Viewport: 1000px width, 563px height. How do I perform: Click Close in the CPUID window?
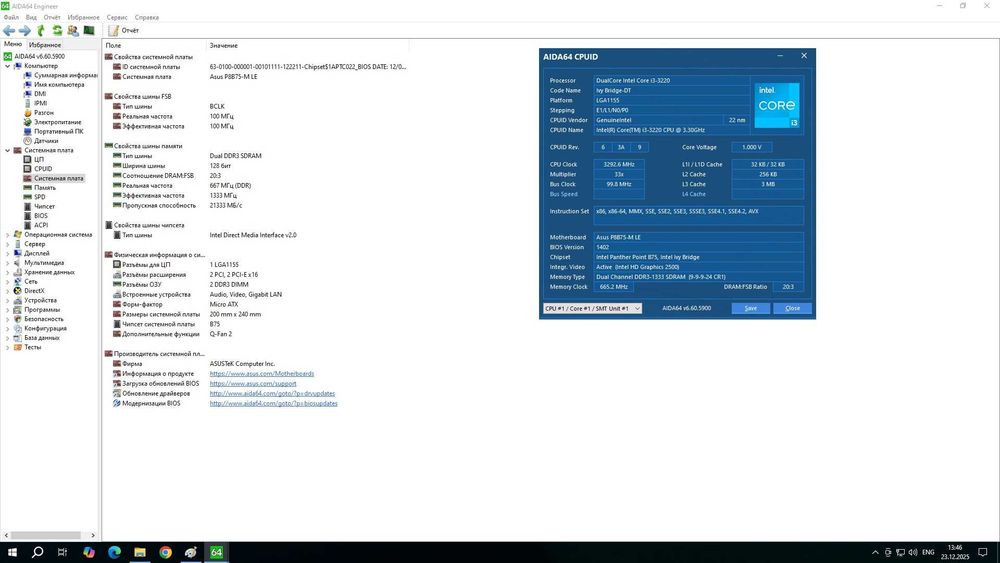[792, 309]
